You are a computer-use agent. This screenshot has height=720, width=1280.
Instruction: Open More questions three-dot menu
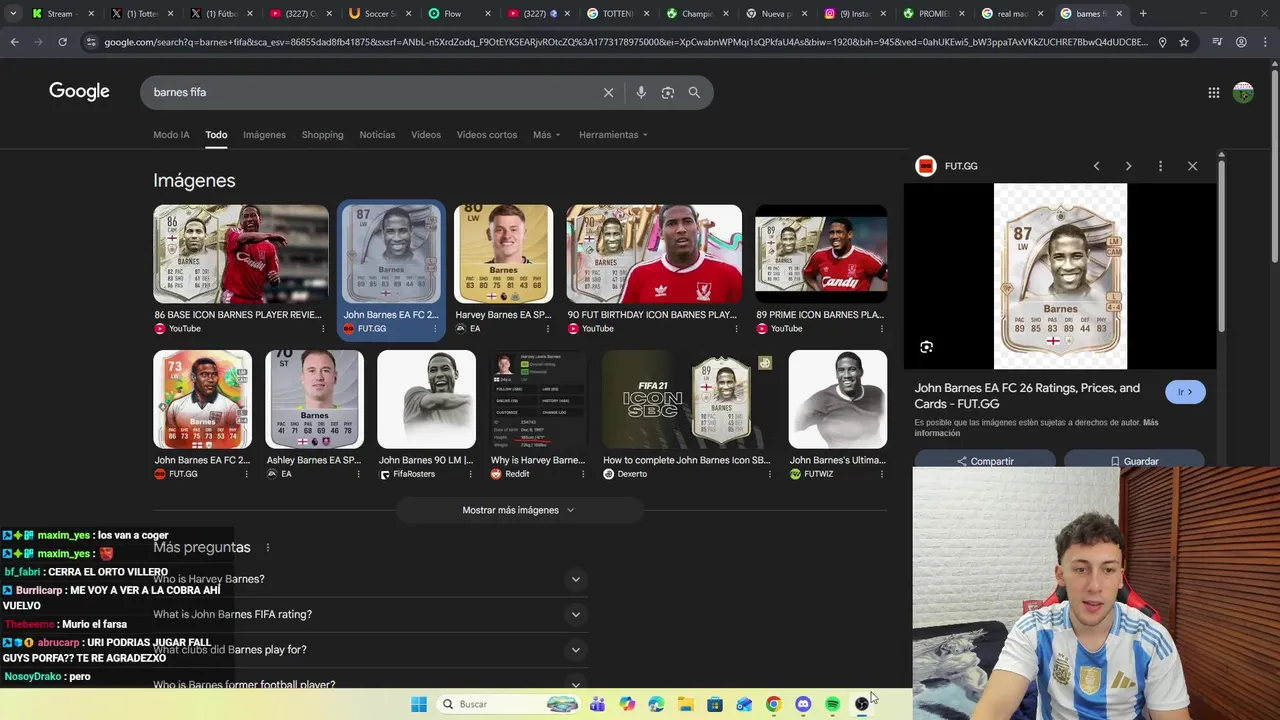tap(267, 547)
